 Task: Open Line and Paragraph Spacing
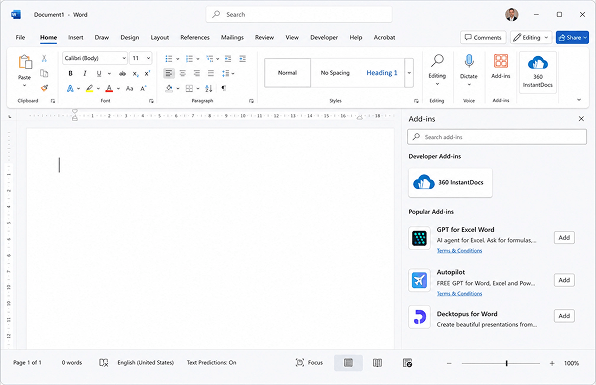226,73
